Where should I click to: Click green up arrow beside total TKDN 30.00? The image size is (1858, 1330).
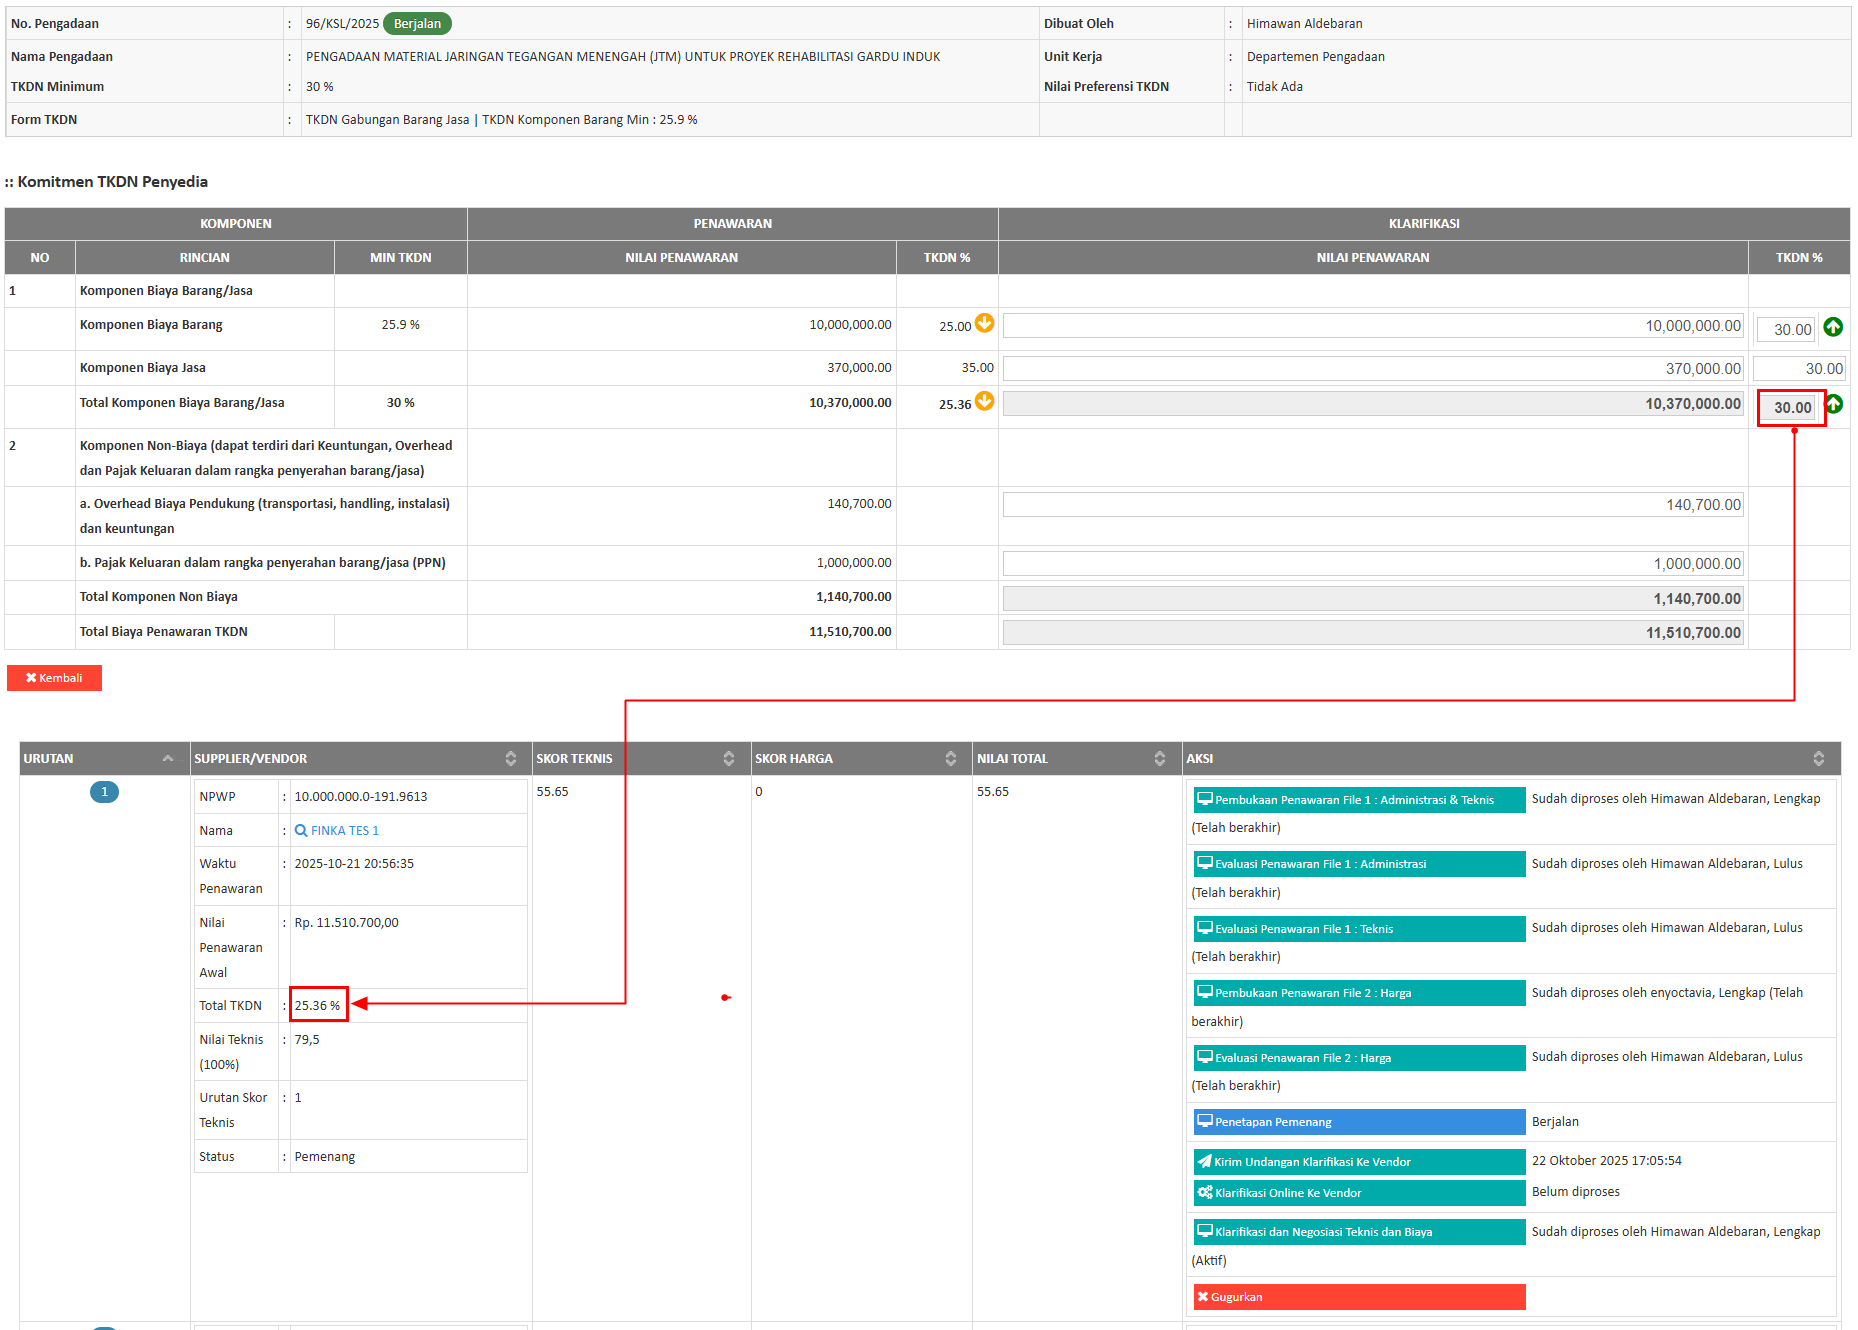[1835, 404]
